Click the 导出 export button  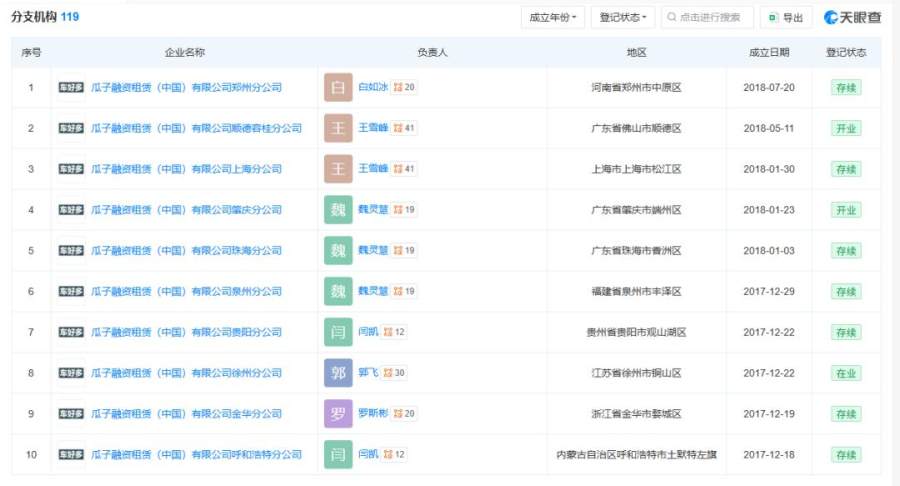point(786,17)
